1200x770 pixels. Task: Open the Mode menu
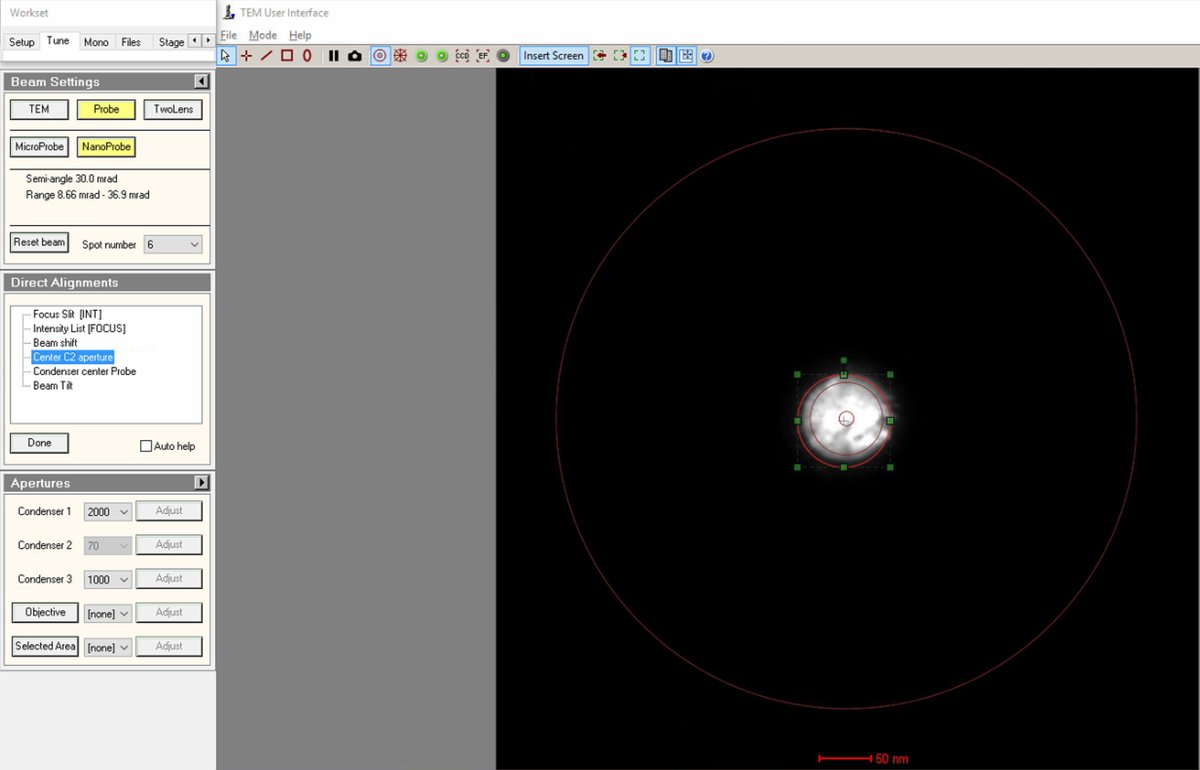[x=262, y=35]
